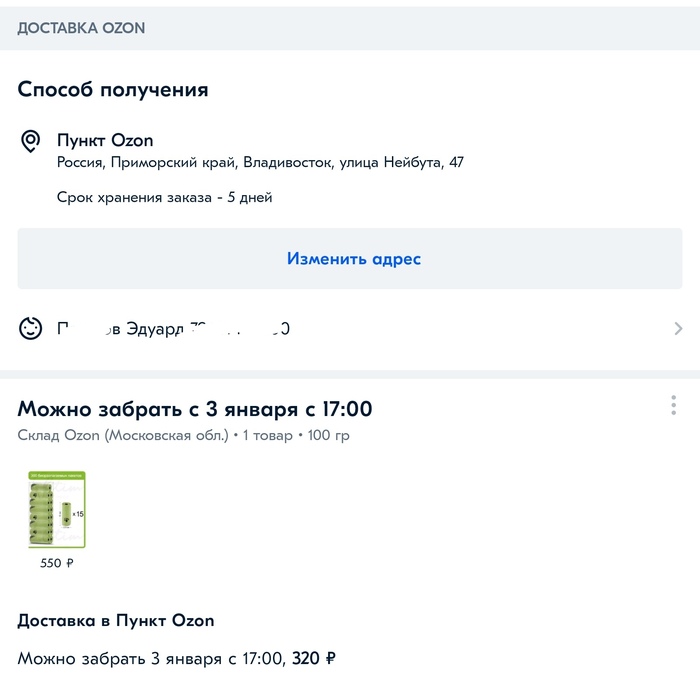Click the Владивосток, улица Нейбута address line
The height and width of the screenshot is (696, 700).
(260, 163)
